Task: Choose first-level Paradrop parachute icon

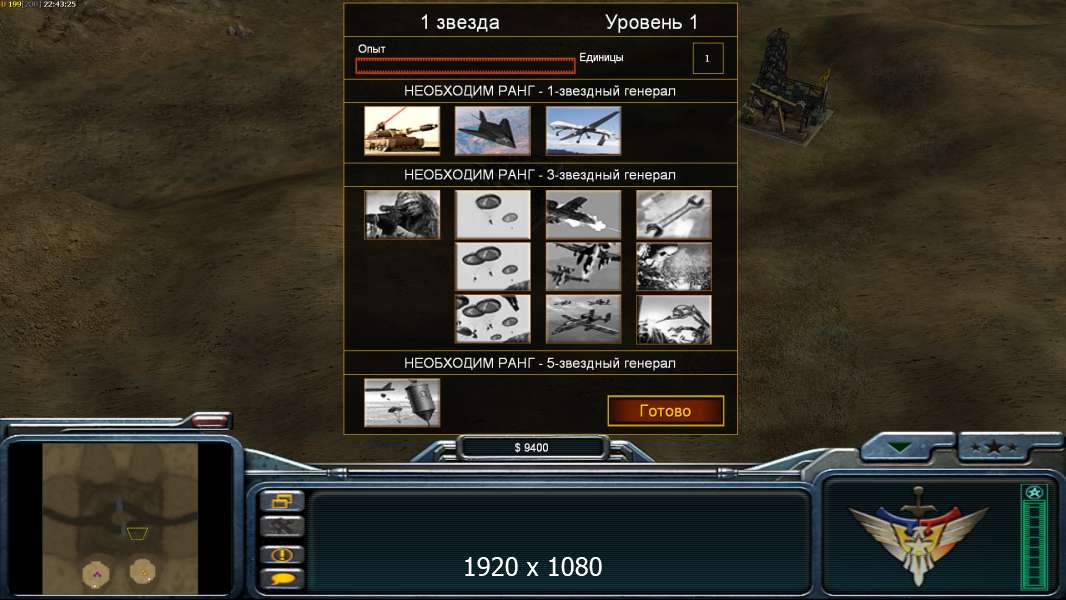Action: [x=492, y=215]
